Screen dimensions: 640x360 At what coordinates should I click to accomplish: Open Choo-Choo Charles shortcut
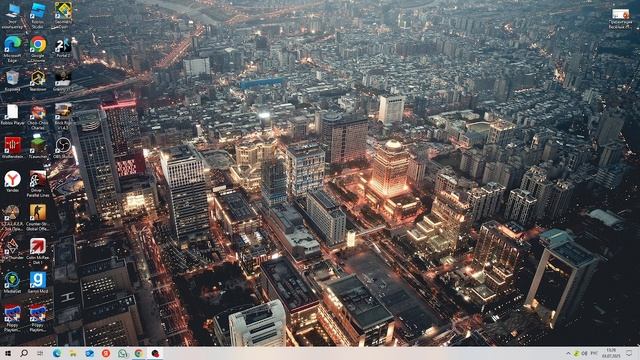click(x=38, y=117)
